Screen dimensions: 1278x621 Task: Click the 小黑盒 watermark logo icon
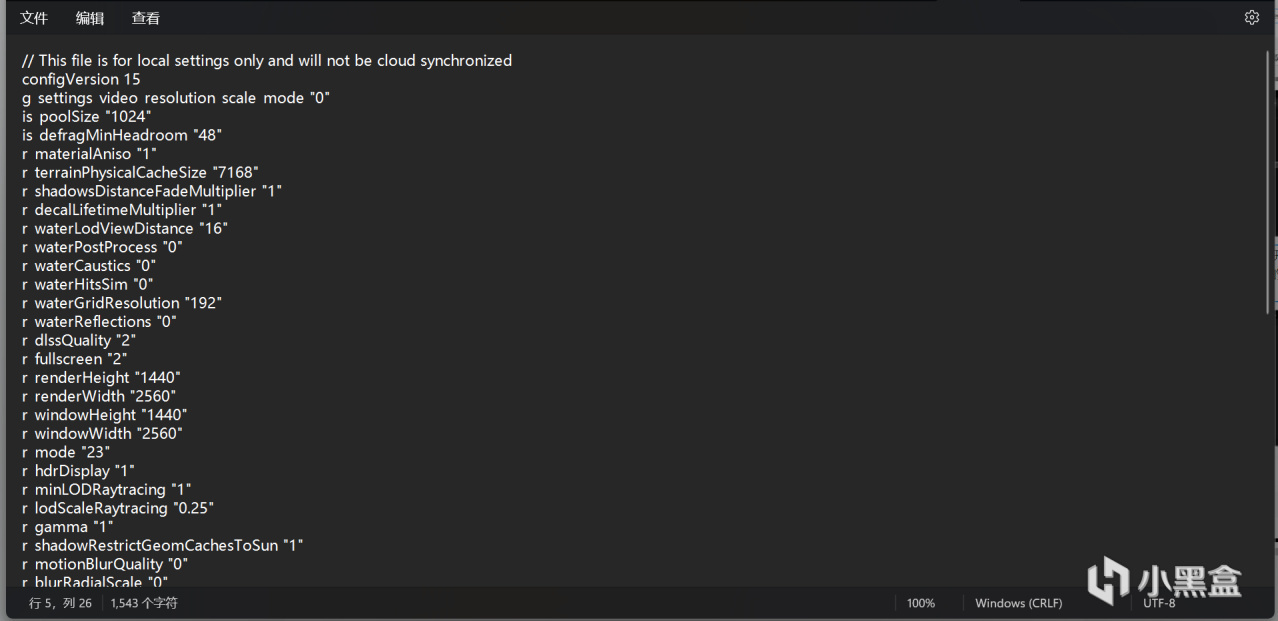(x=1109, y=580)
